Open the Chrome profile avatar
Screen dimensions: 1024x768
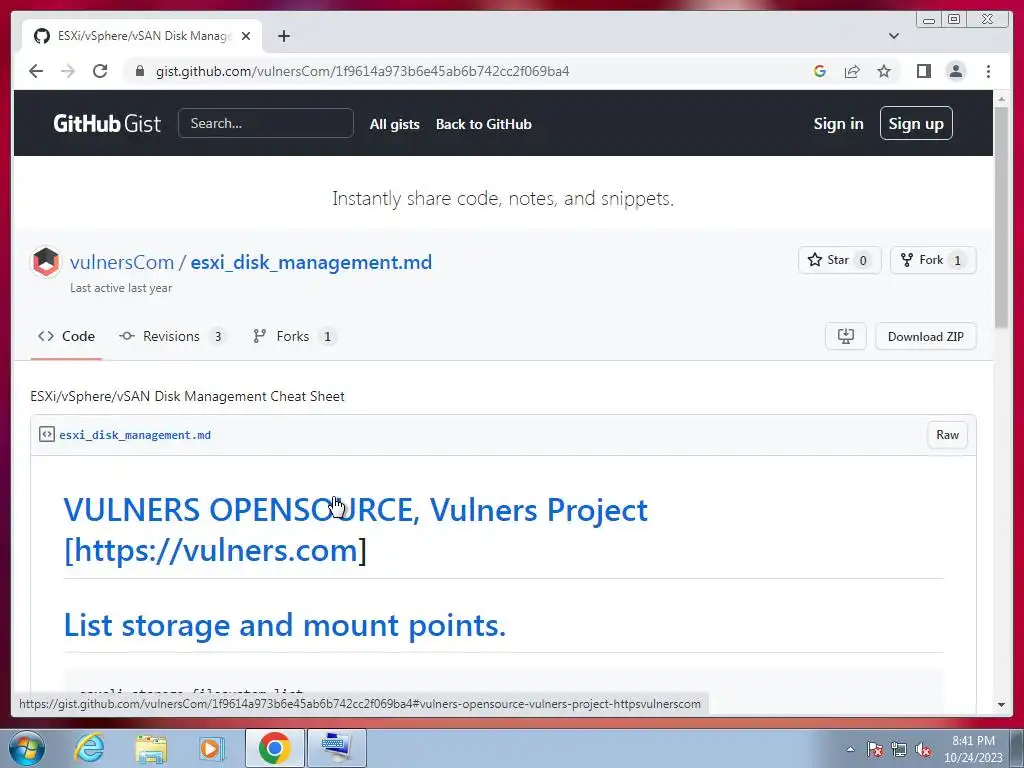(x=955, y=71)
